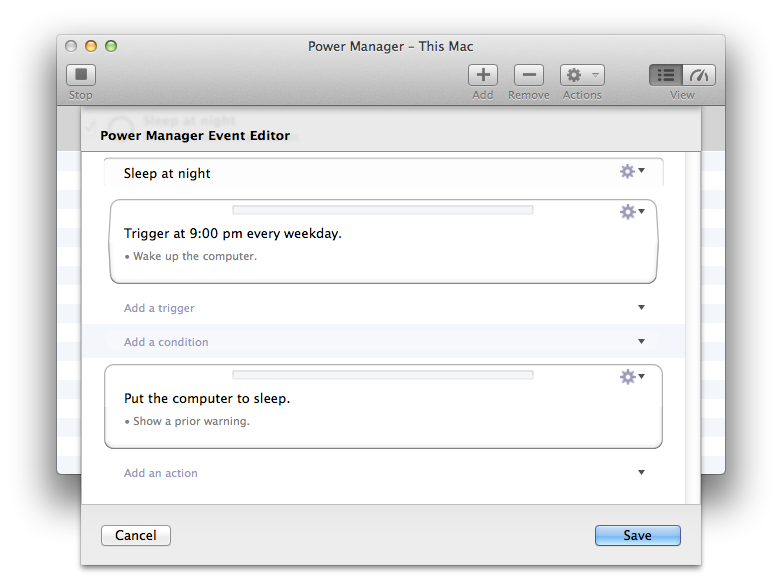The width and height of the screenshot is (782, 576).
Task: Save the event
Action: pos(637,535)
